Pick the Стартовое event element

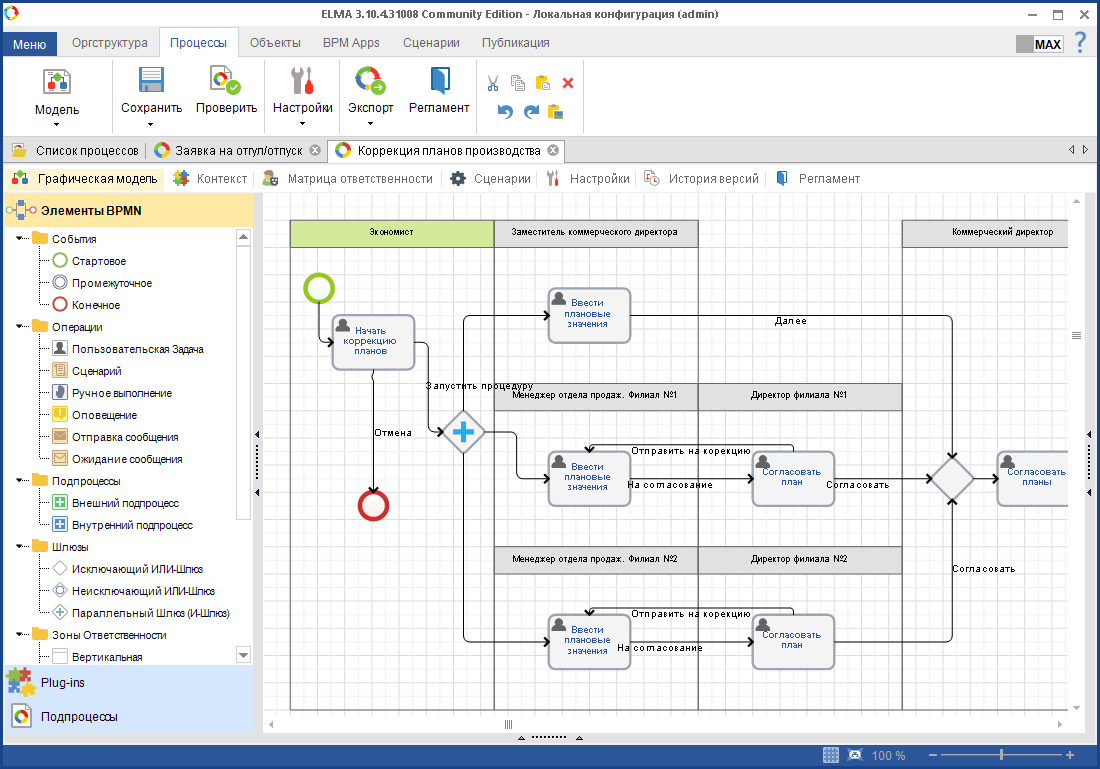click(98, 261)
